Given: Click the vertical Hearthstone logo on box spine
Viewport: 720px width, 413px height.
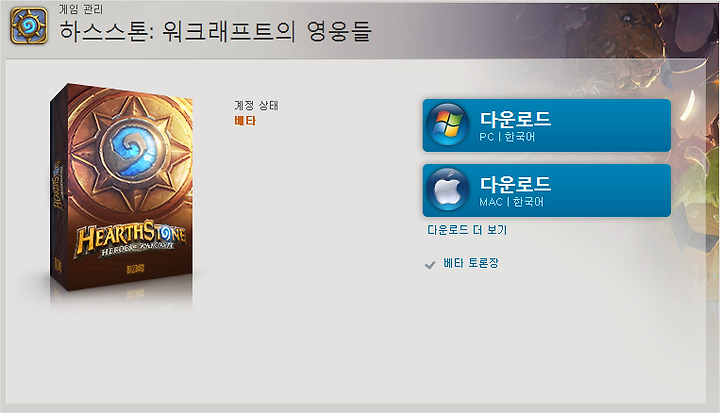Looking at the screenshot, I should point(58,185).
